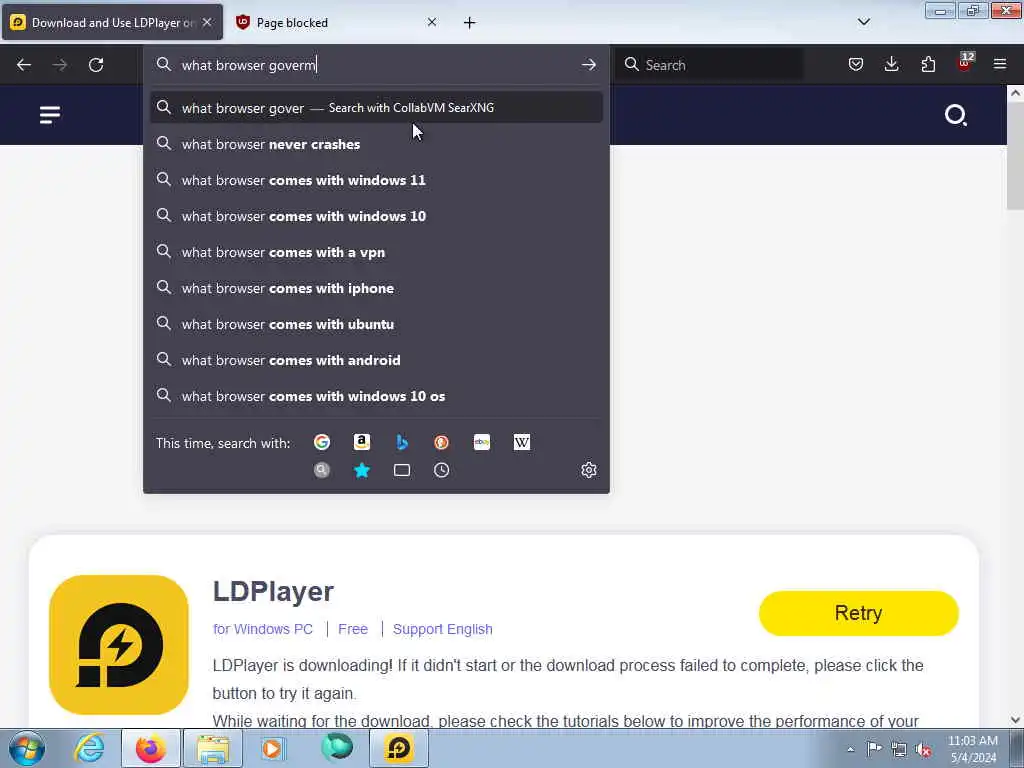Search this time with eBay icon

click(x=482, y=442)
